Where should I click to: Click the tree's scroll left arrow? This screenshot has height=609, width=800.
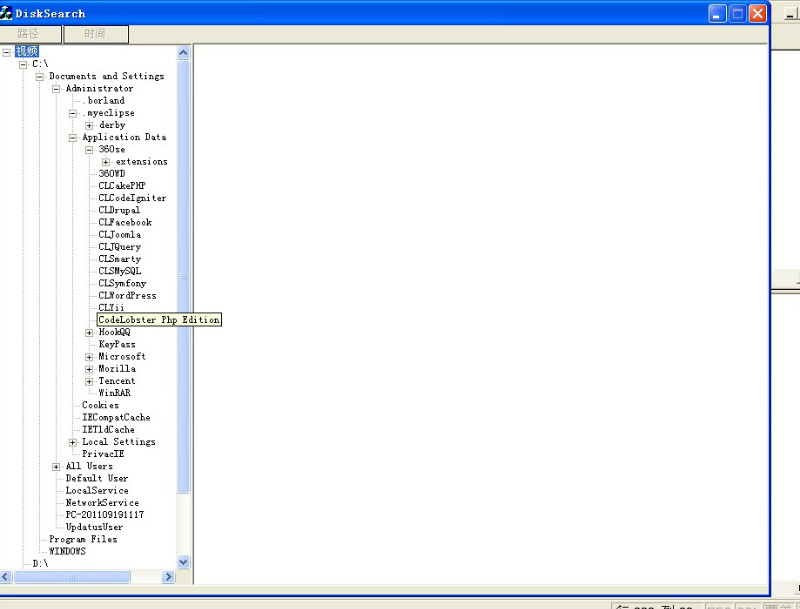pos(6,577)
